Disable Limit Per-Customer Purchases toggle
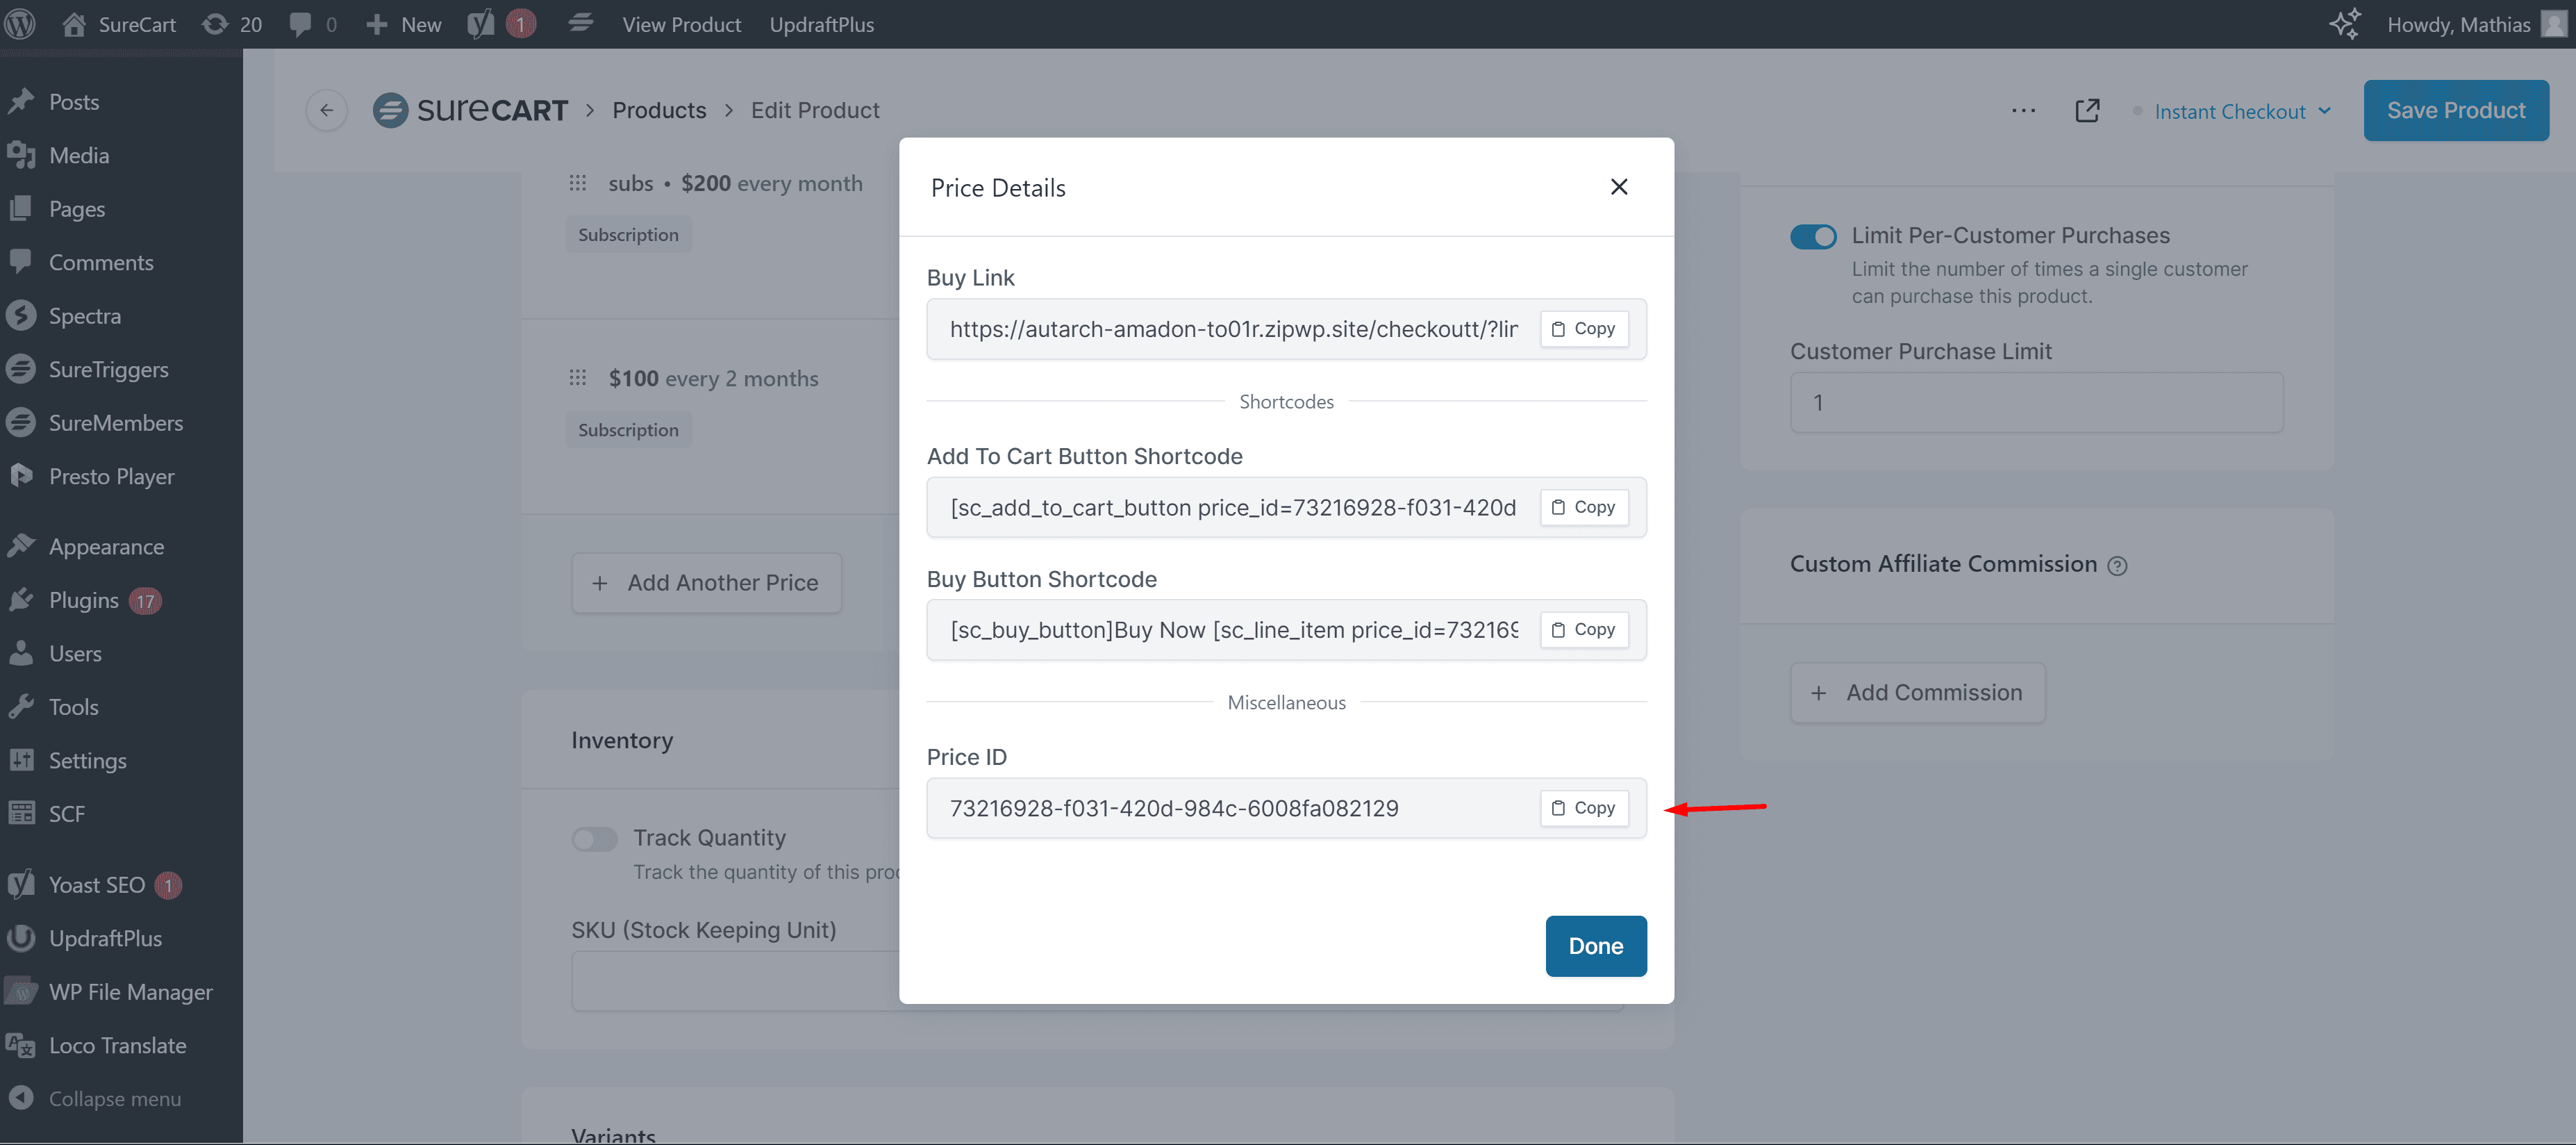 (1812, 236)
